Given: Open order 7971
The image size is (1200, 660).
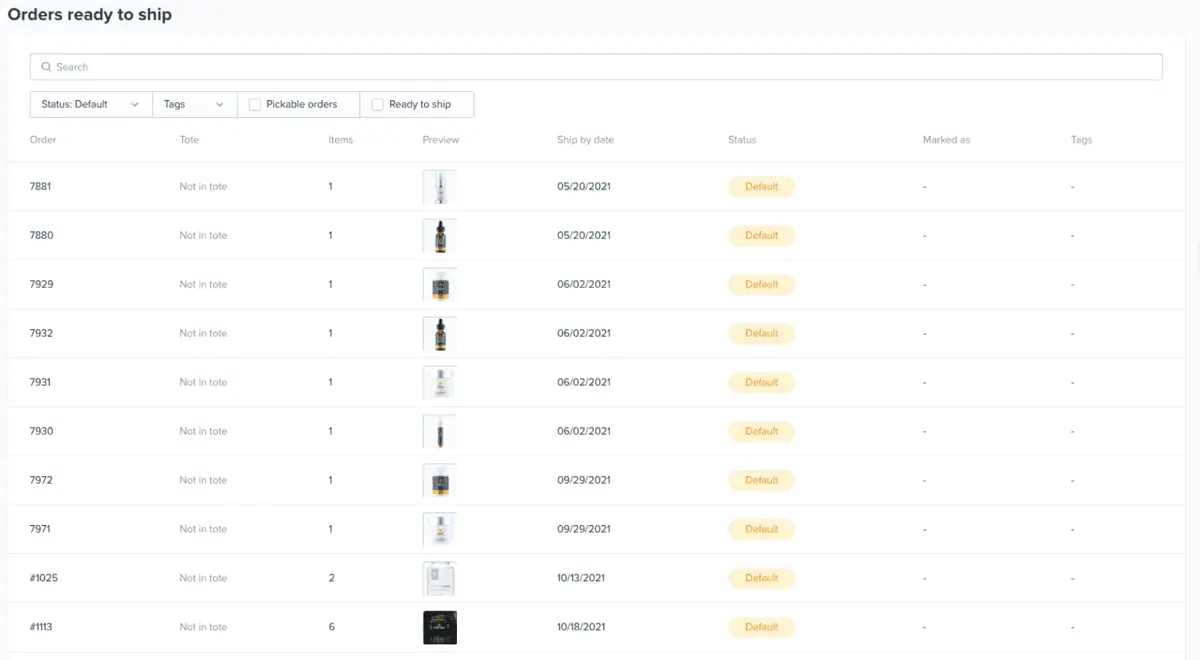Looking at the screenshot, I should click(x=41, y=530).
